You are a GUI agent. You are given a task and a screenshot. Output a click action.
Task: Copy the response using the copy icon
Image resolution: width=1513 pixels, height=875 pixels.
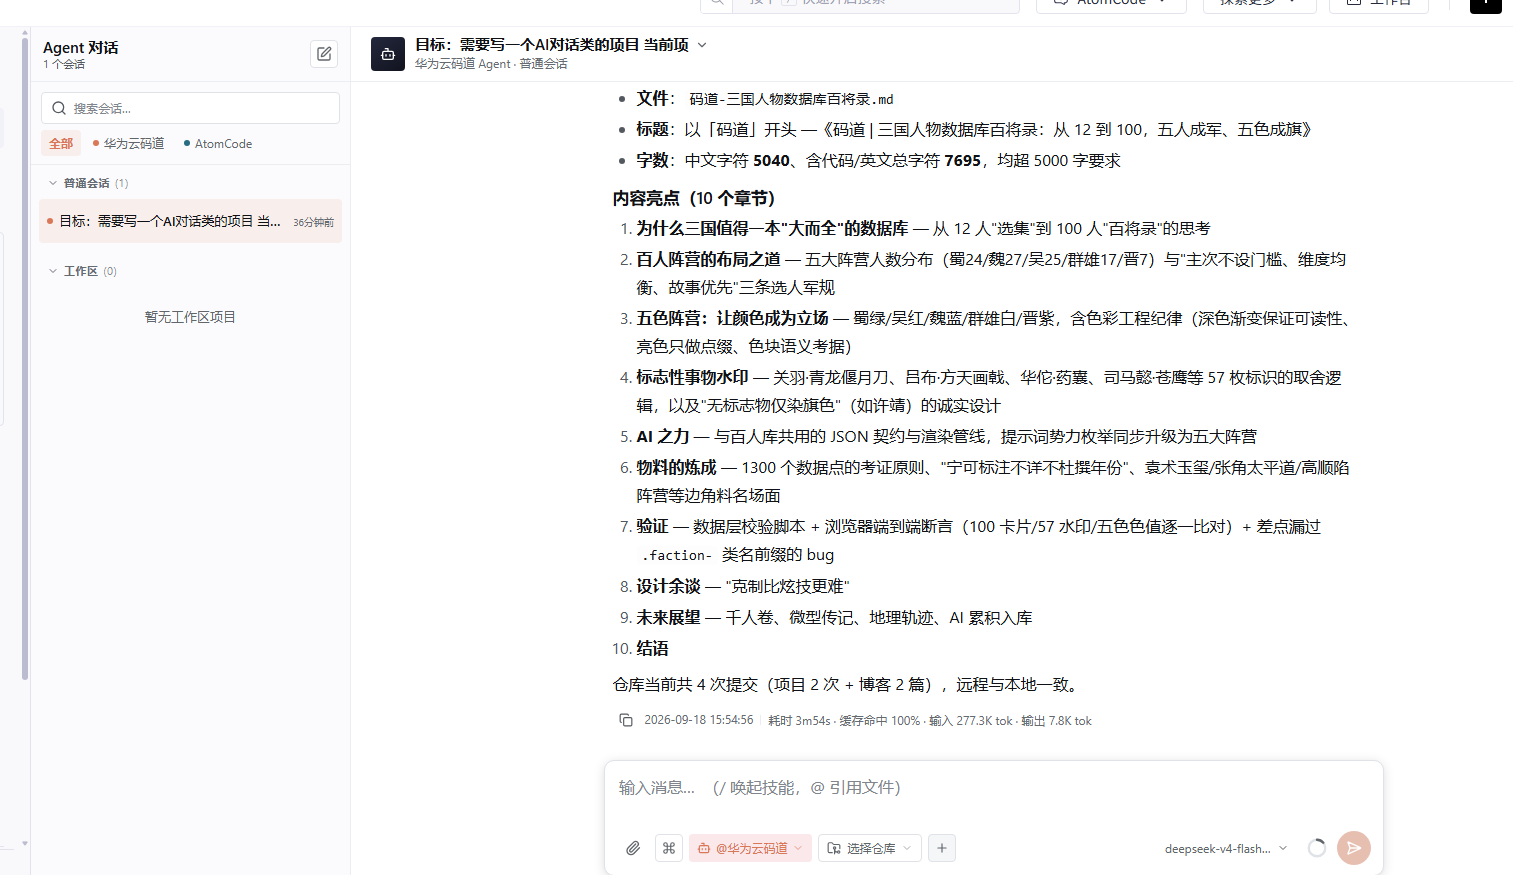pos(626,720)
